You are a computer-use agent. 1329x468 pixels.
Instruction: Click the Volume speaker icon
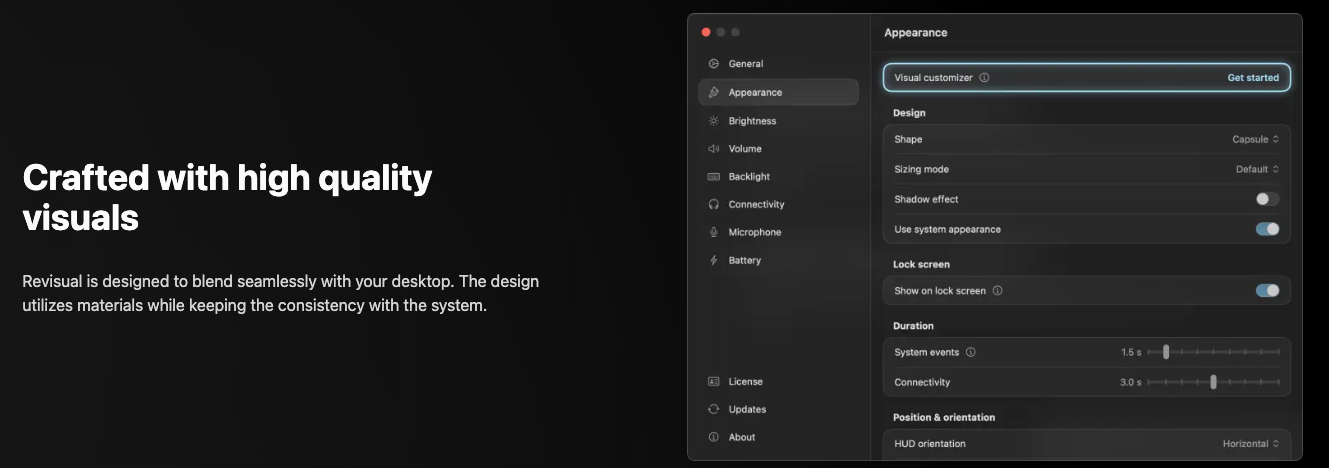(714, 149)
